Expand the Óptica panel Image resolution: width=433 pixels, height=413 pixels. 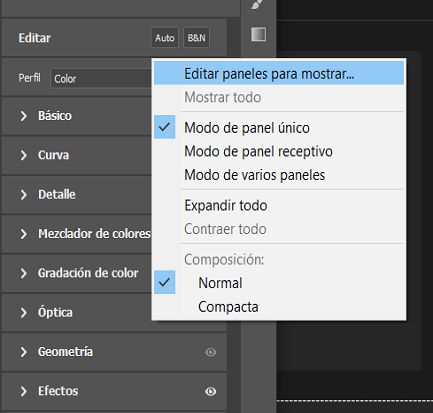23,313
